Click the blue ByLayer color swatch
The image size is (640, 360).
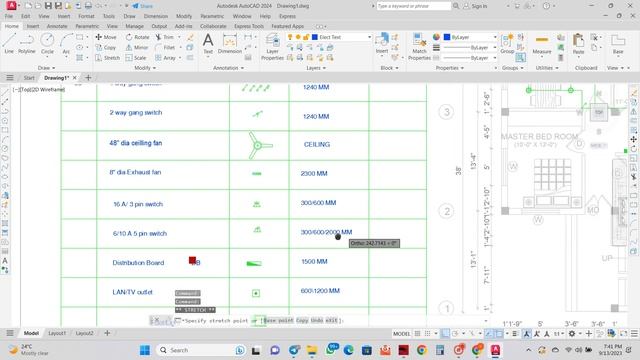pos(447,37)
